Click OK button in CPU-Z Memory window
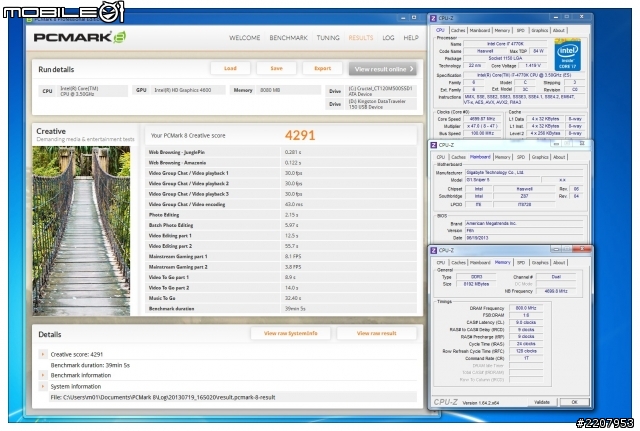 (x=574, y=402)
